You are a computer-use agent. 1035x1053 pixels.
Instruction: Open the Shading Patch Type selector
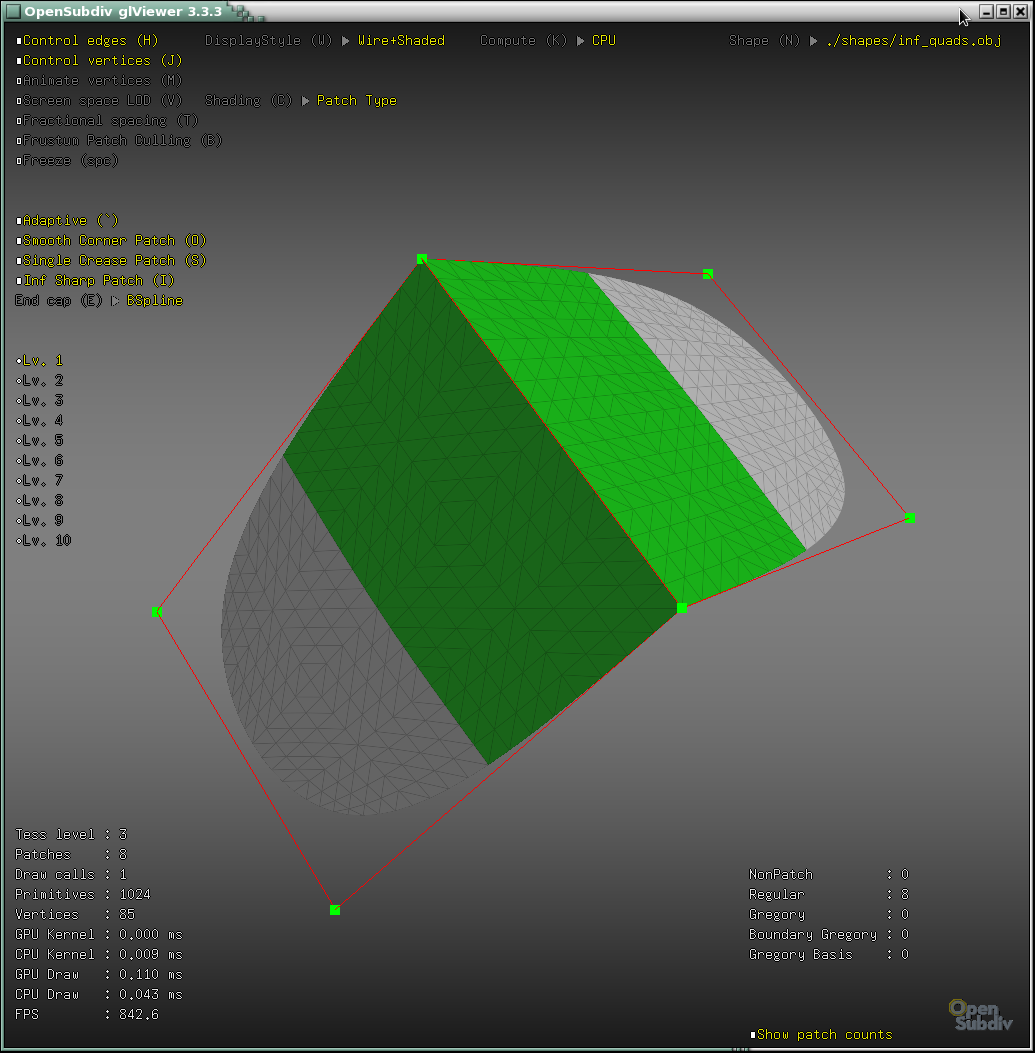(x=356, y=100)
